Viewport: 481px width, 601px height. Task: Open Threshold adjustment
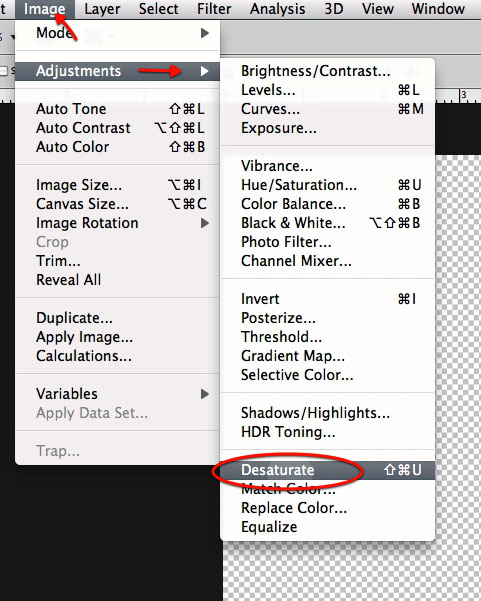click(328, 337)
